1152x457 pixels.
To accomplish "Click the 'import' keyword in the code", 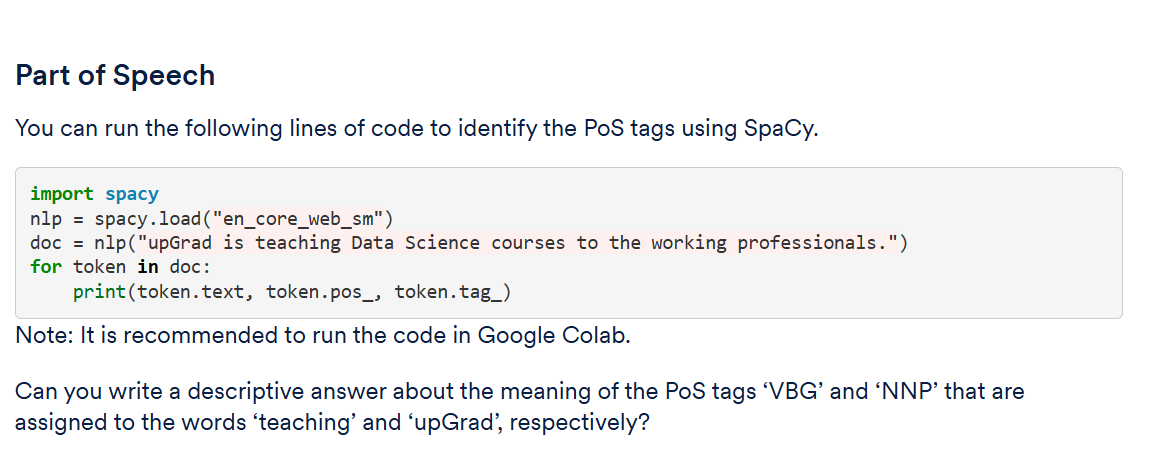I will pyautogui.click(x=61, y=194).
